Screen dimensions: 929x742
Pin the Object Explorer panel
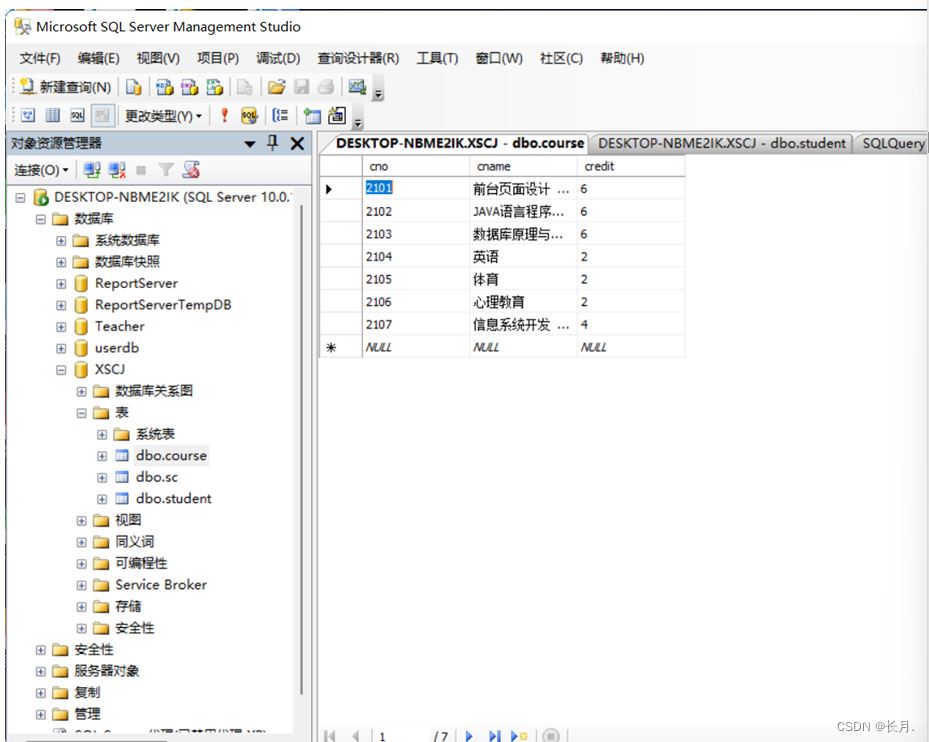click(x=273, y=143)
